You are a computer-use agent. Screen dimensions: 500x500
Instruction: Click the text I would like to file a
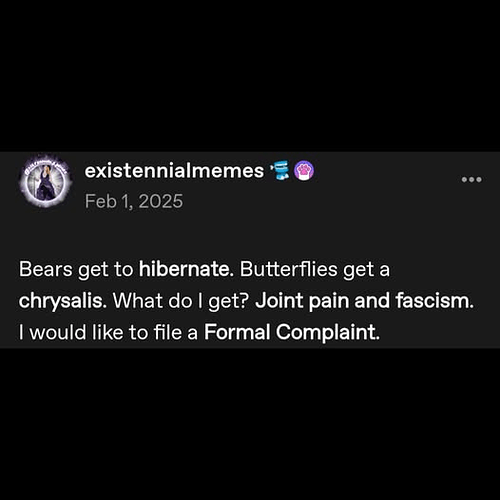pos(108,332)
